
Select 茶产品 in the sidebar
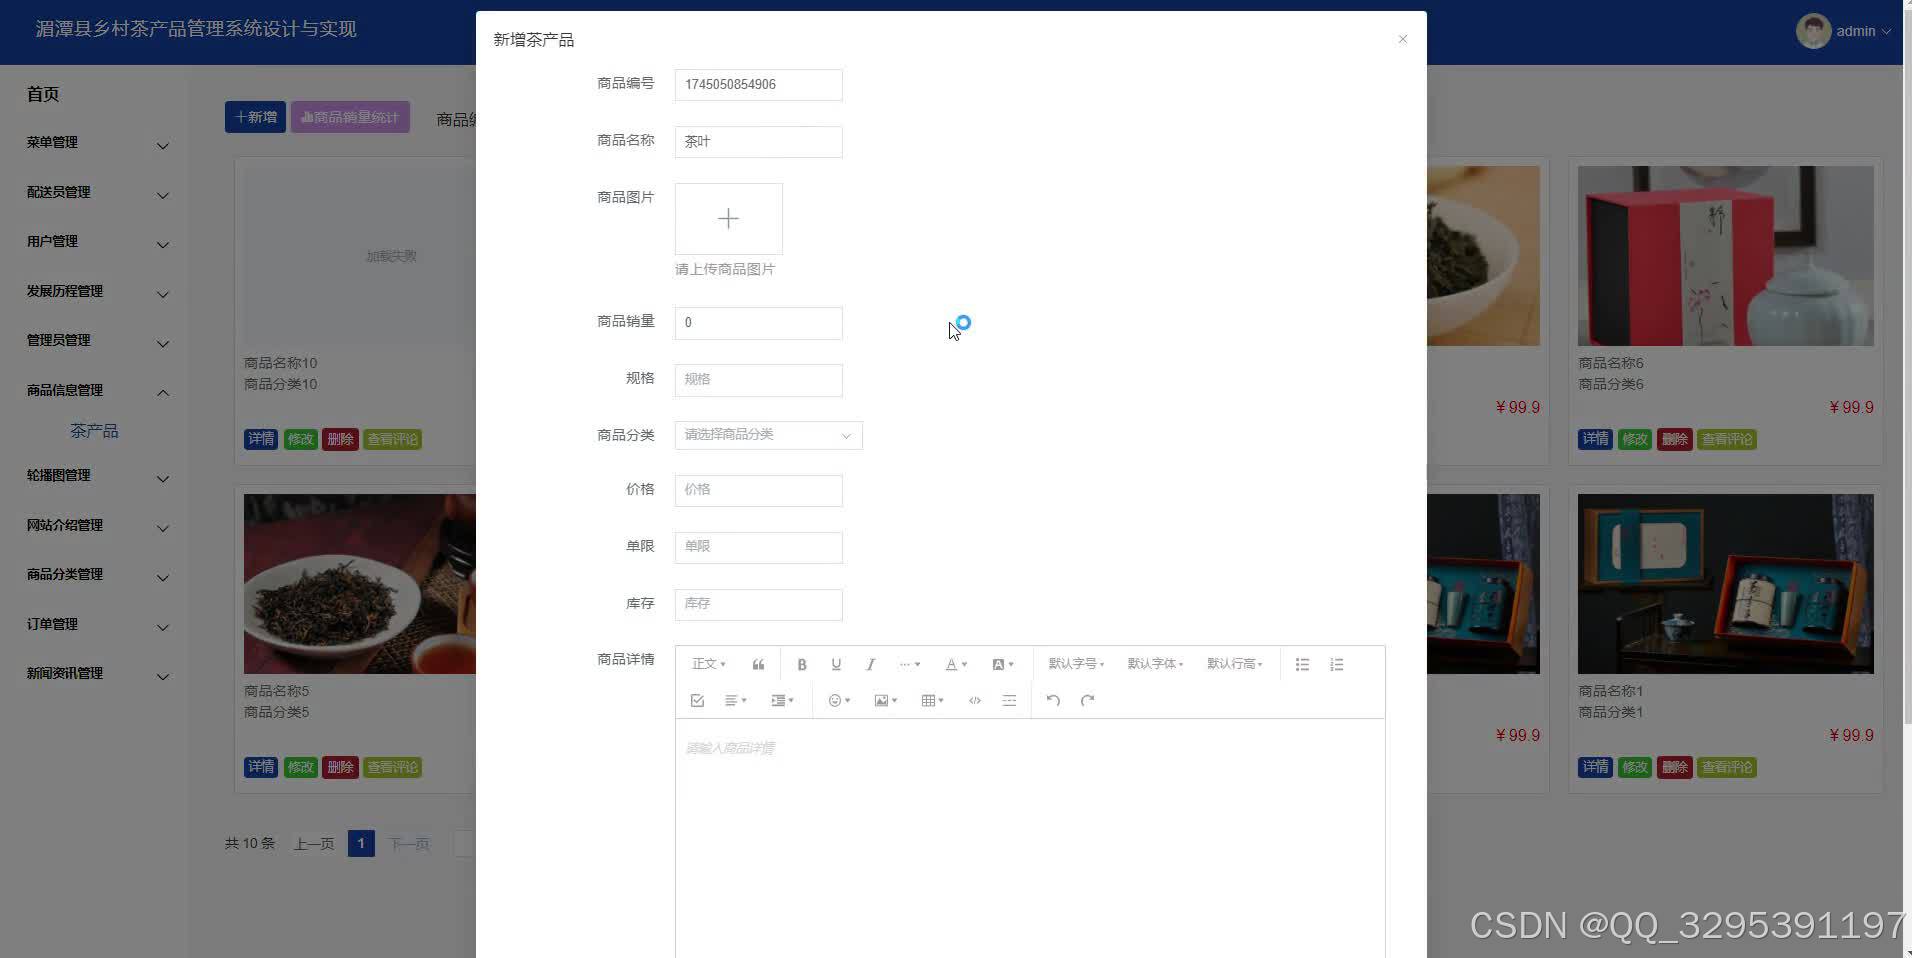[95, 430]
